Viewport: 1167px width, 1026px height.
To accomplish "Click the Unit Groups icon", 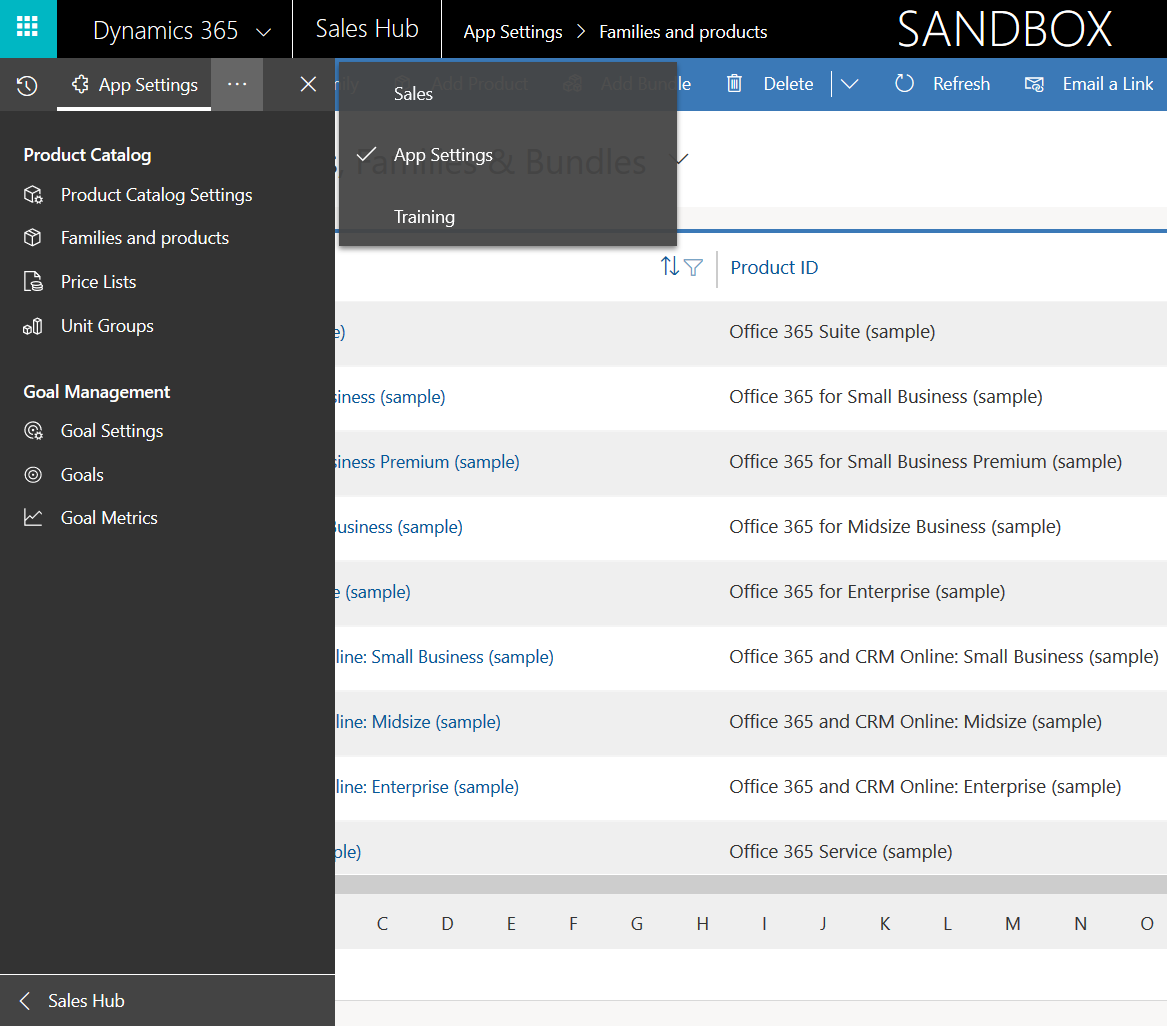I will (x=33, y=326).
